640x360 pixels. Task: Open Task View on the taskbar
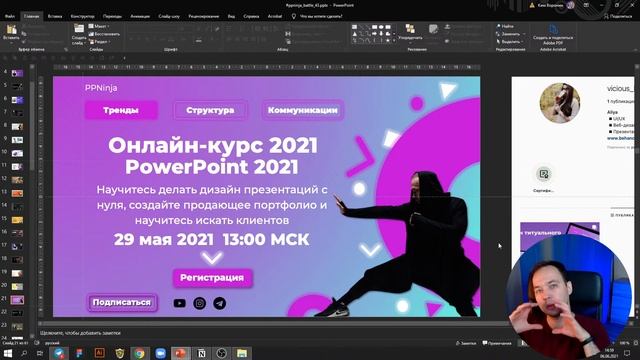40,353
